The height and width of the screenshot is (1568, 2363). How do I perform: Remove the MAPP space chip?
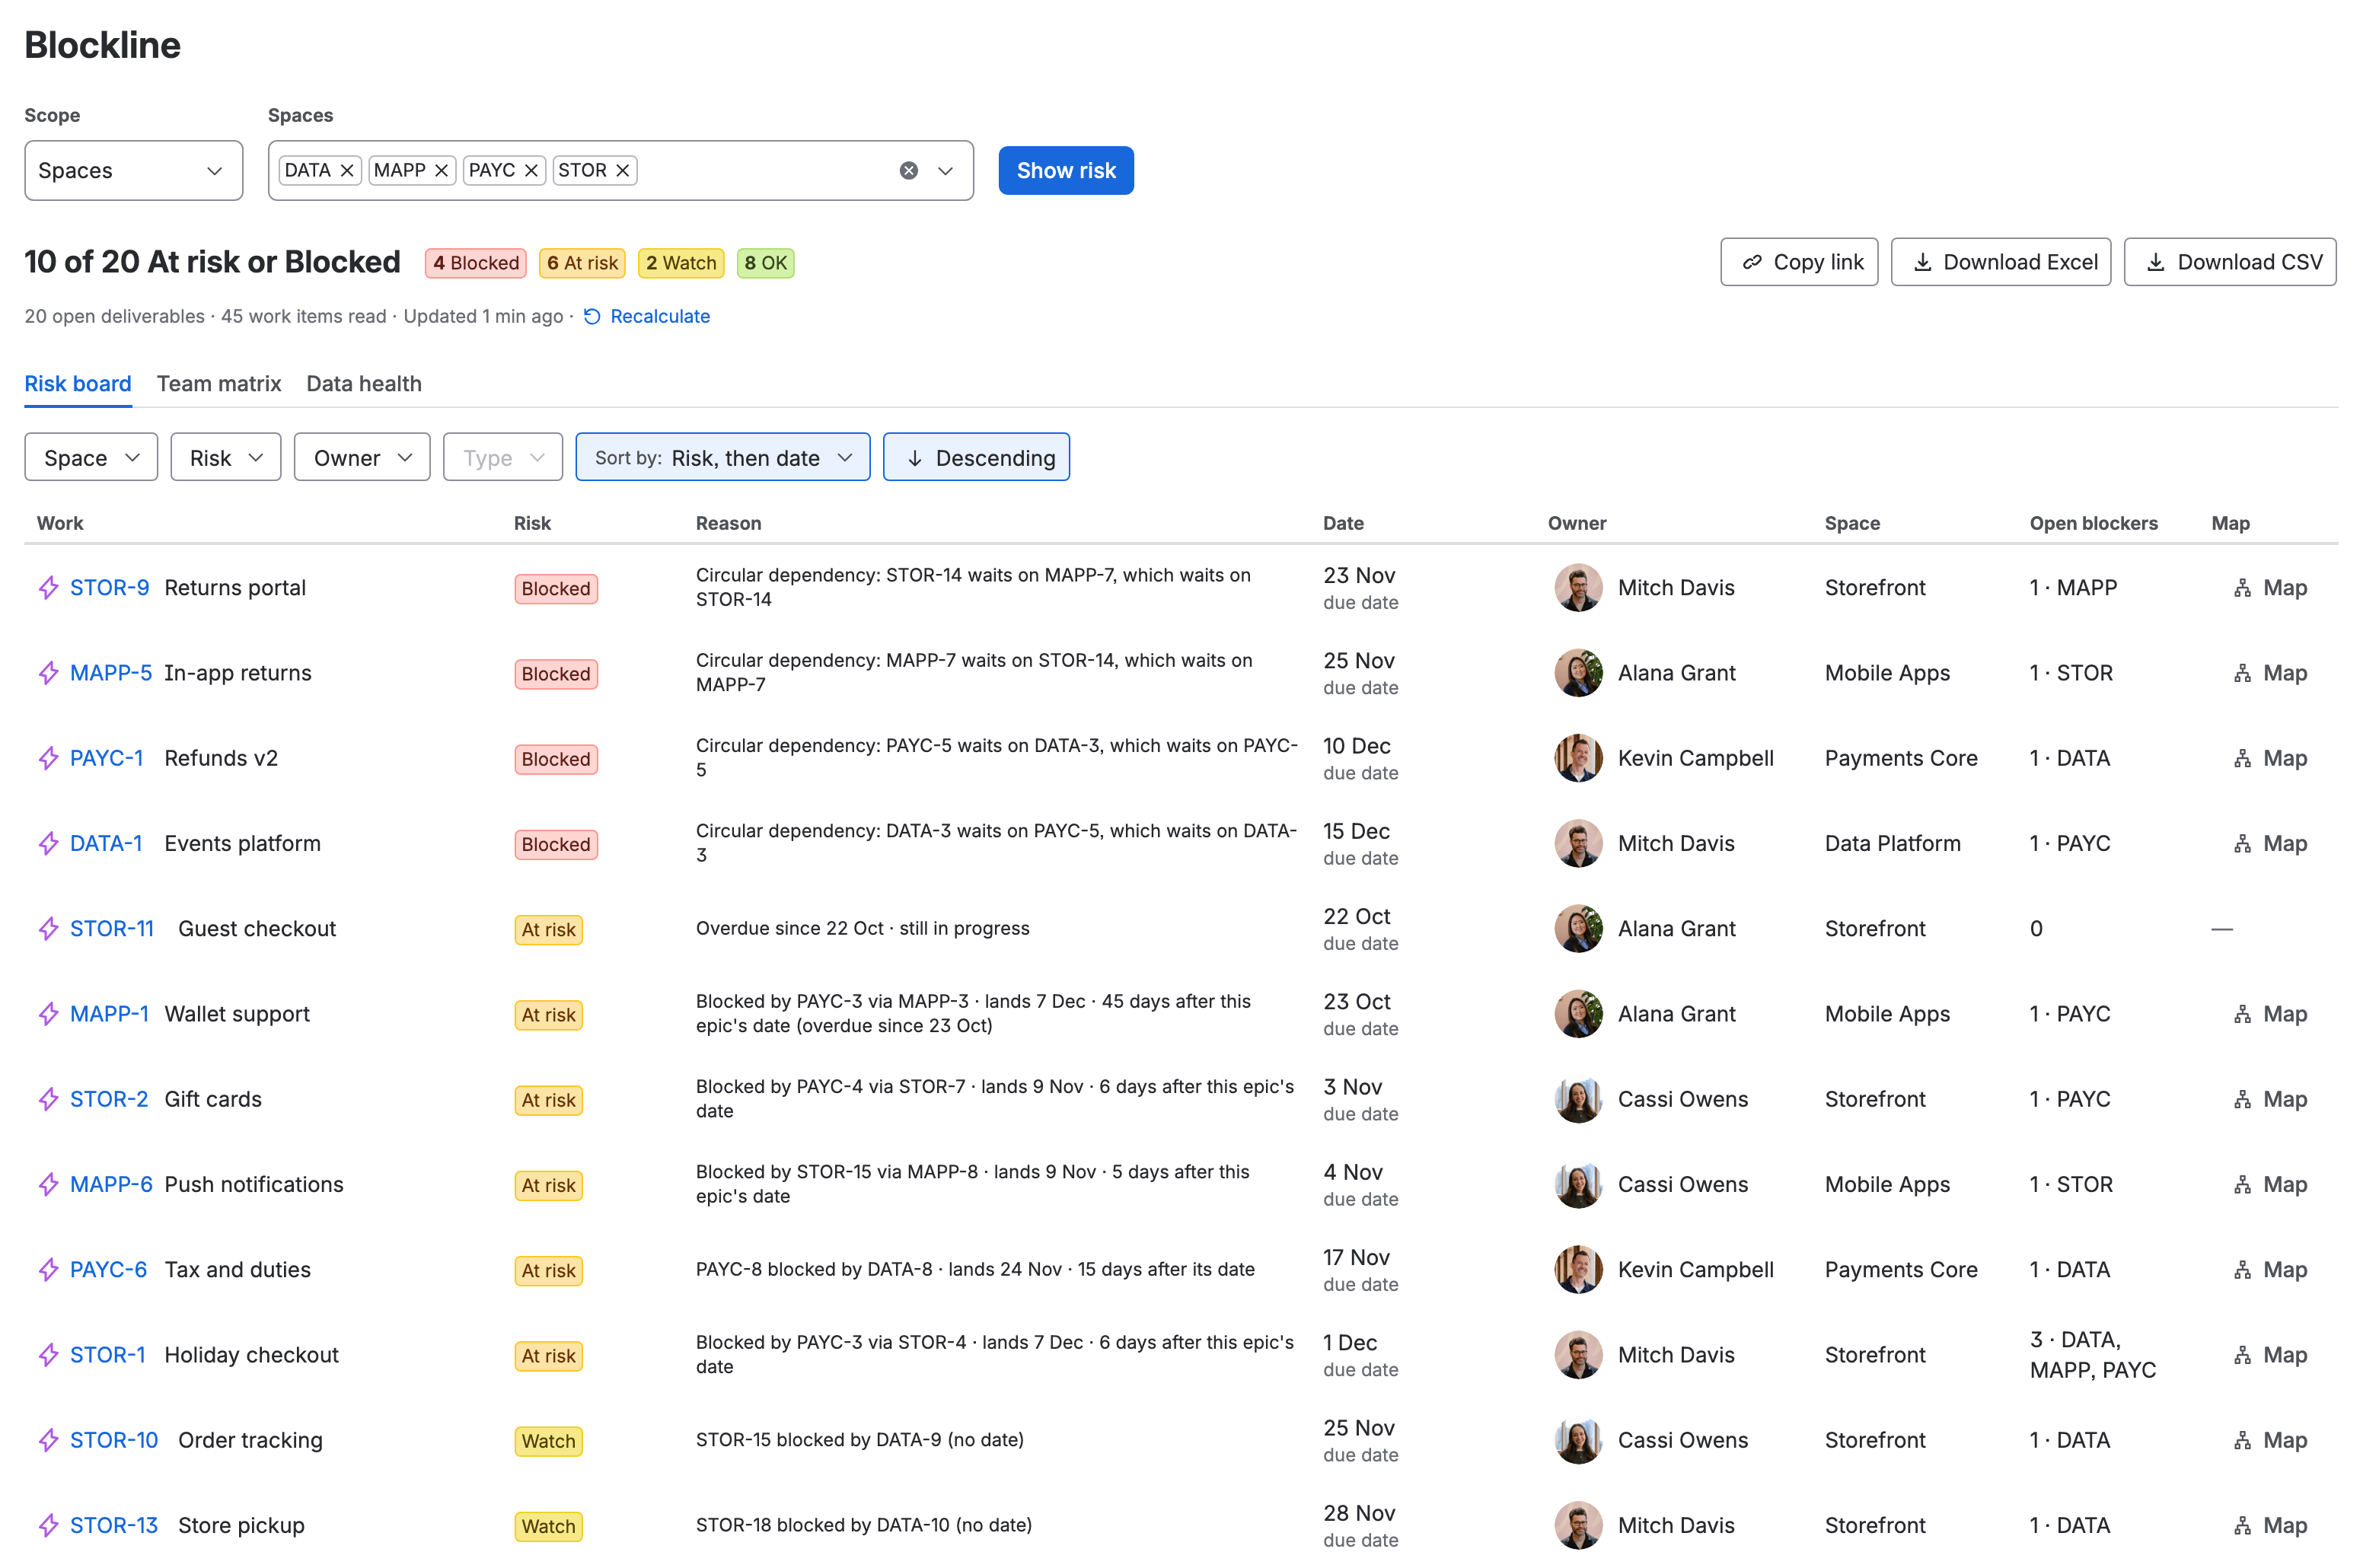[441, 170]
